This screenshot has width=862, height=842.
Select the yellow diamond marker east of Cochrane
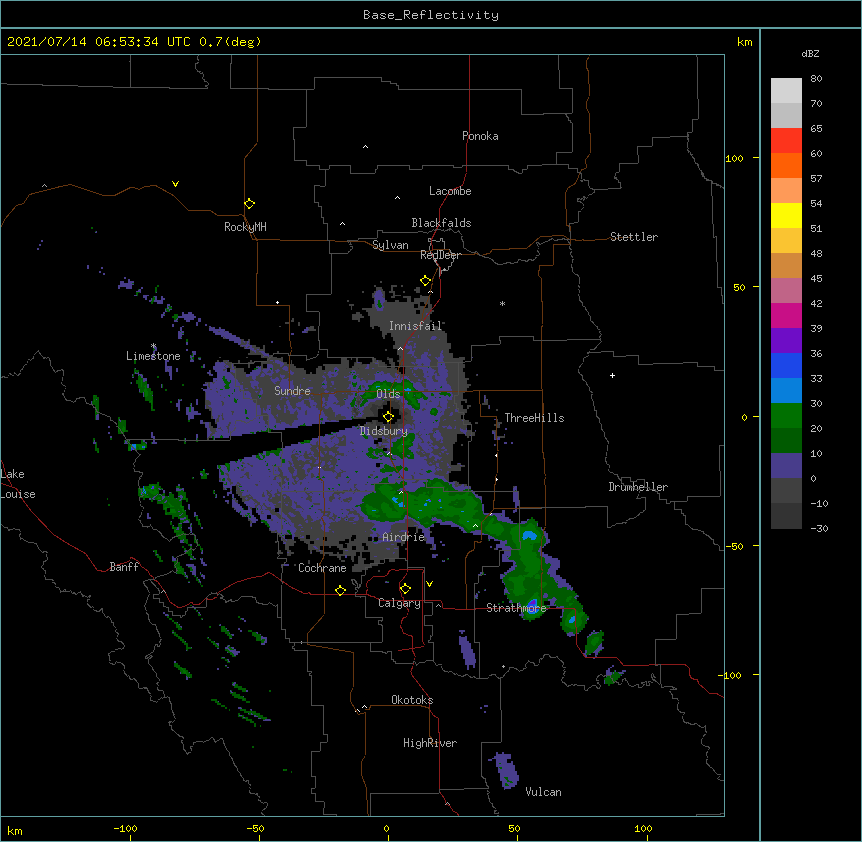[340, 590]
